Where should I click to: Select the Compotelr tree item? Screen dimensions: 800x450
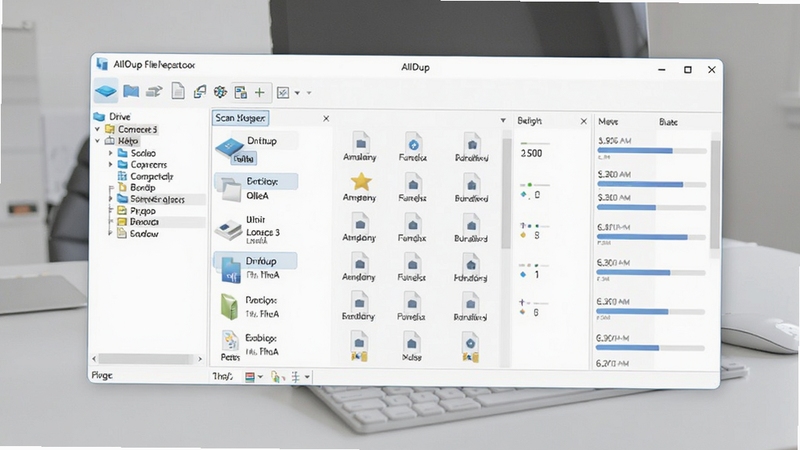point(152,176)
